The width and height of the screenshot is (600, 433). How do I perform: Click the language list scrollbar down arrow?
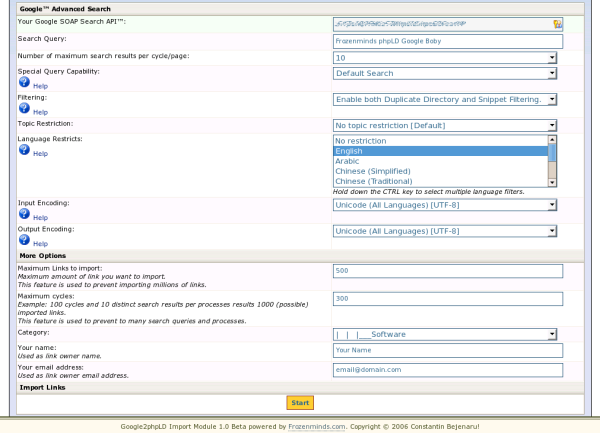coord(553,181)
